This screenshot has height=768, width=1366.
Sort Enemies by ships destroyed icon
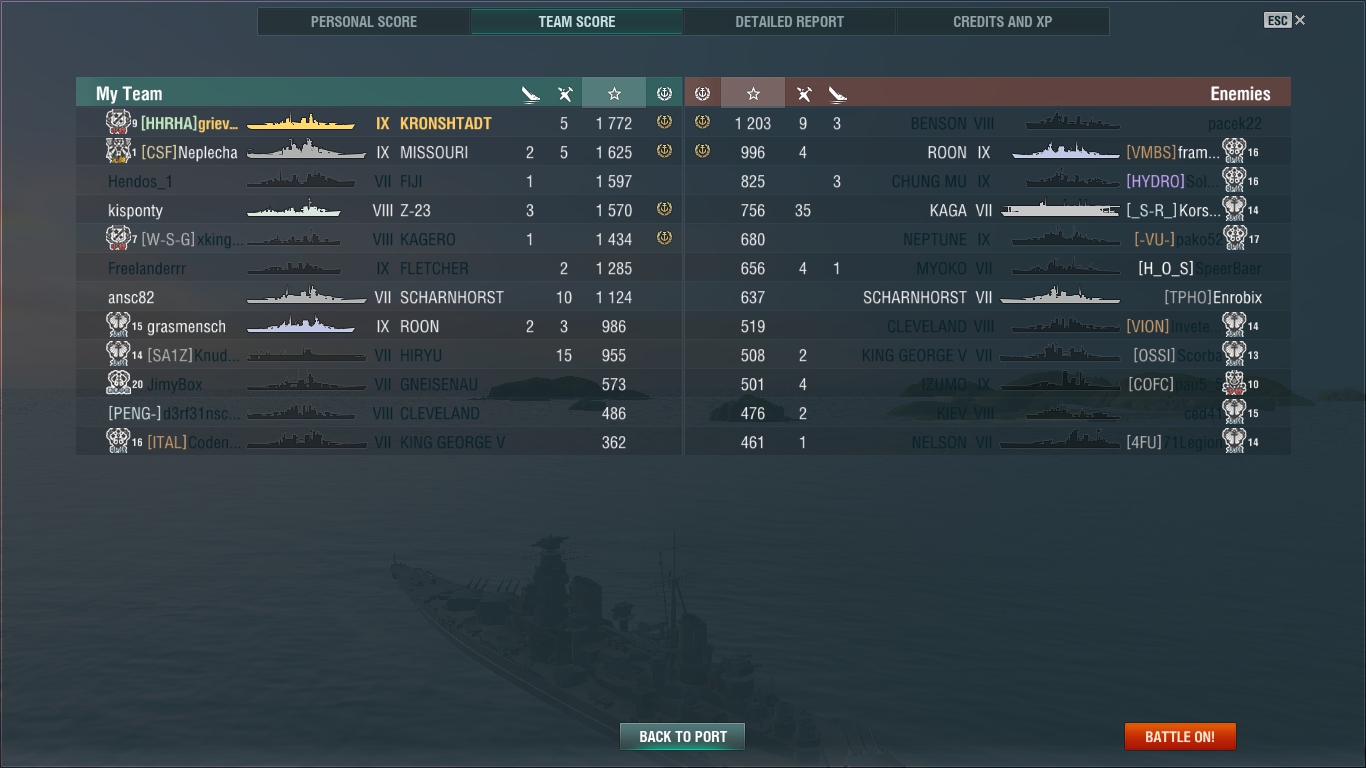pyautogui.click(x=837, y=94)
